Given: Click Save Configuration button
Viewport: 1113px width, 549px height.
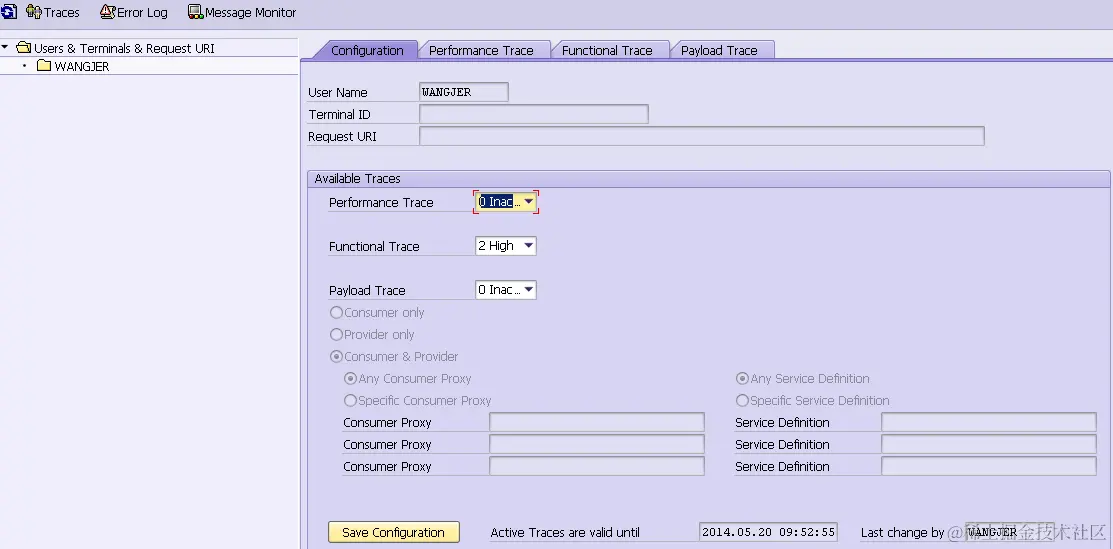Looking at the screenshot, I should point(393,532).
